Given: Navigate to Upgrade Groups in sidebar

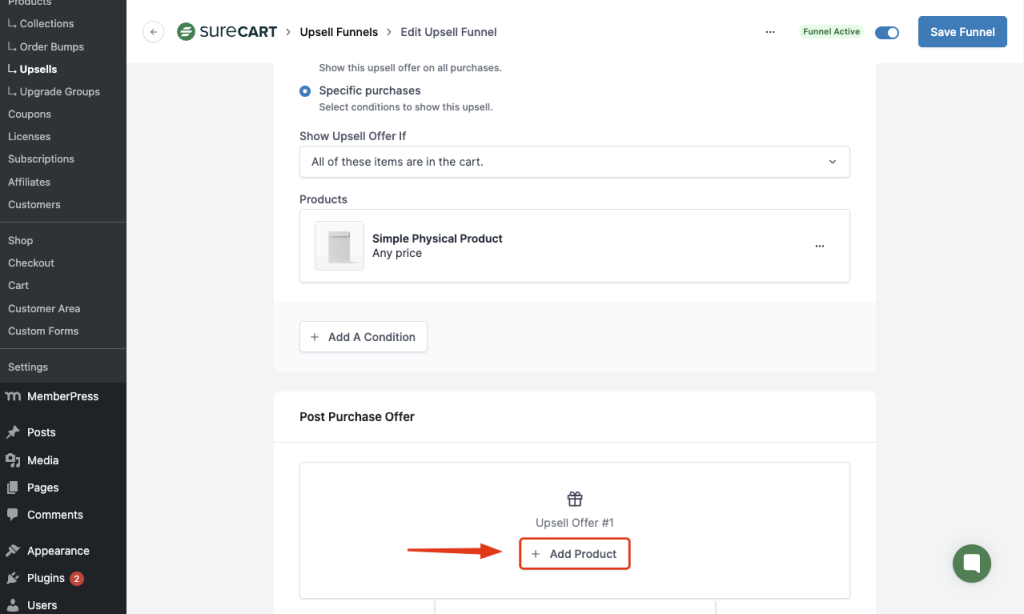Looking at the screenshot, I should [x=59, y=92].
